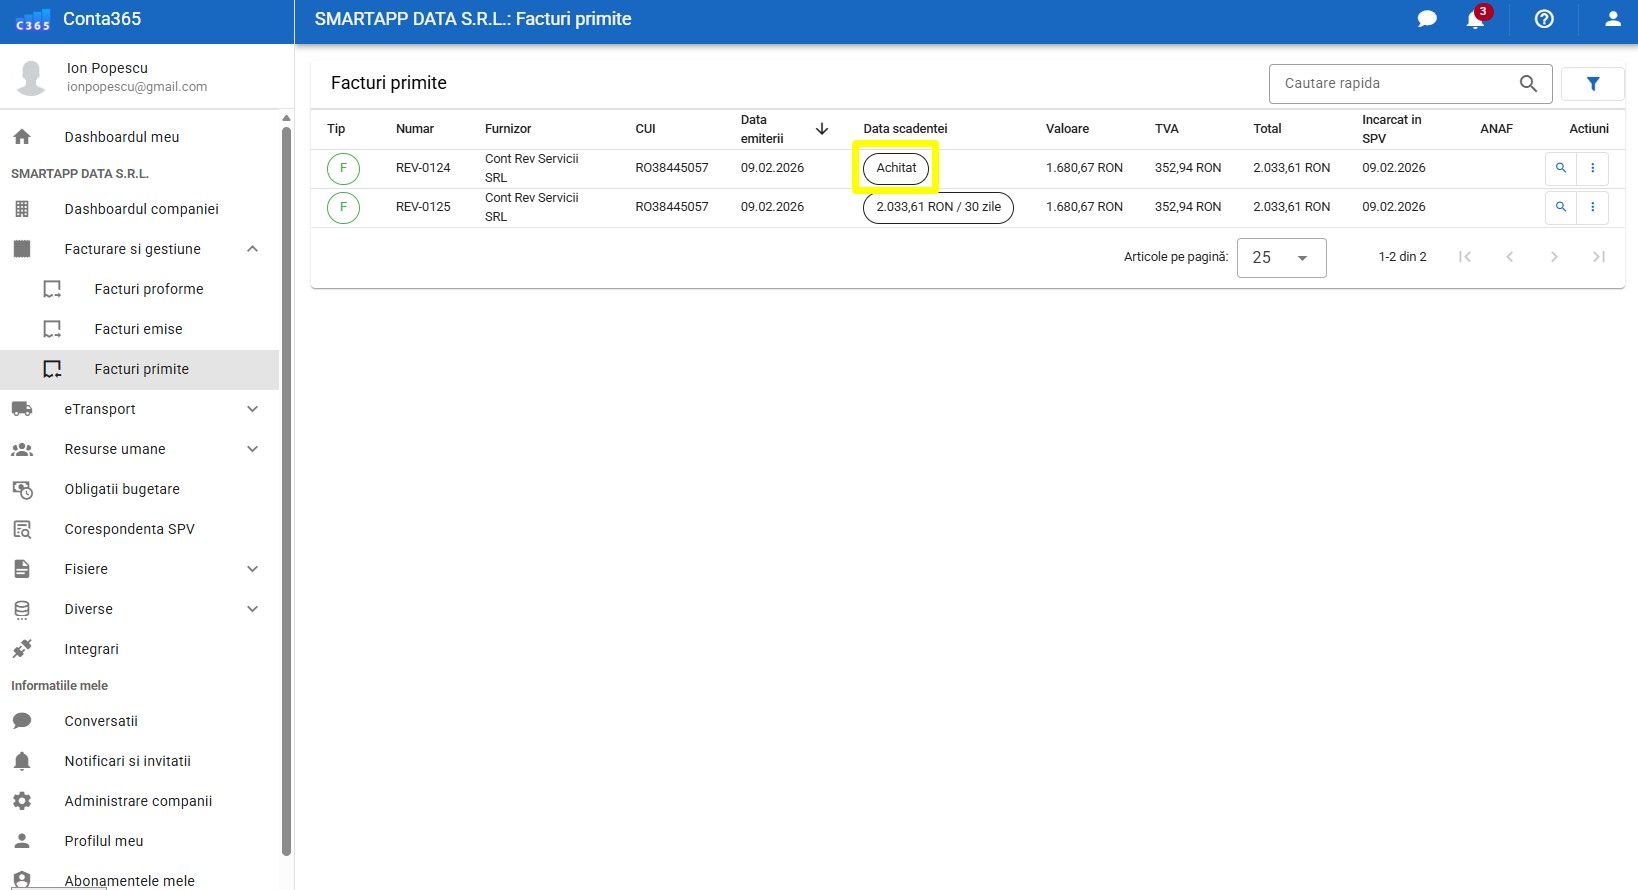Collapse the Facturare si gestiune section
This screenshot has height=890, width=1638.
coord(253,249)
